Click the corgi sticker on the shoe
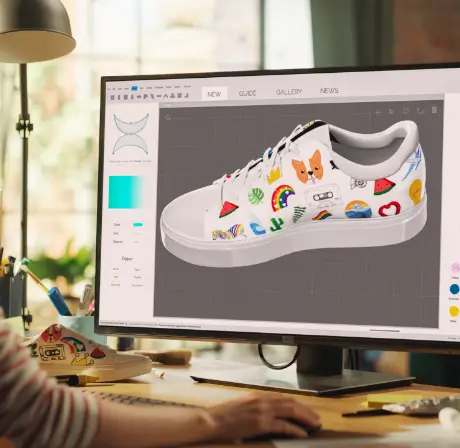Screen dimensions: 460x448 click(x=307, y=167)
